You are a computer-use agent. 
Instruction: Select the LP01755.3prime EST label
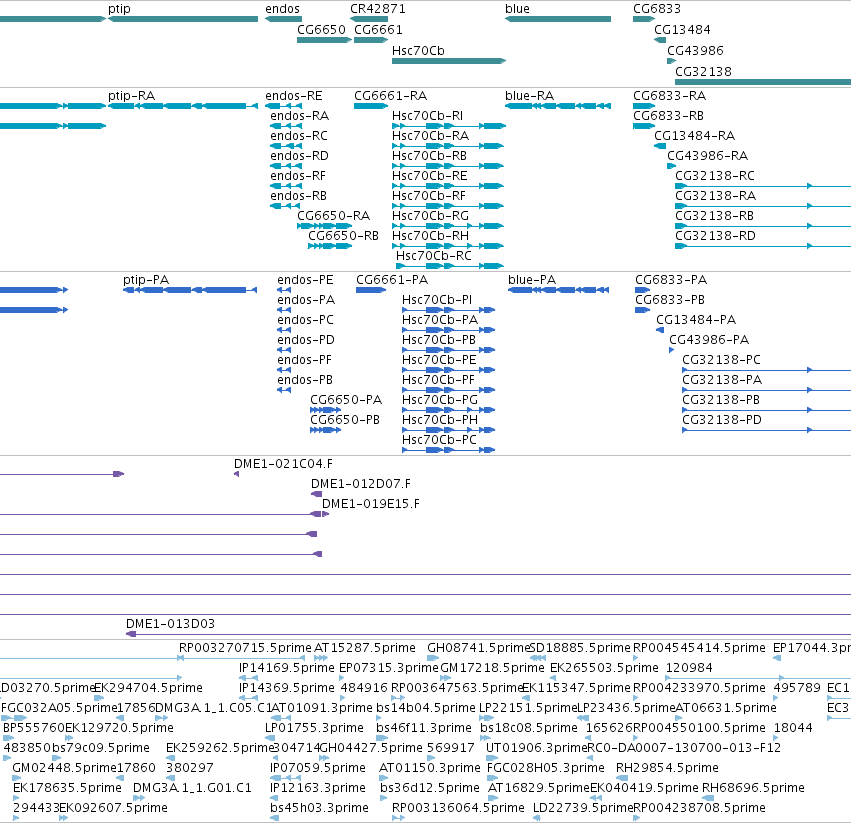click(x=314, y=727)
